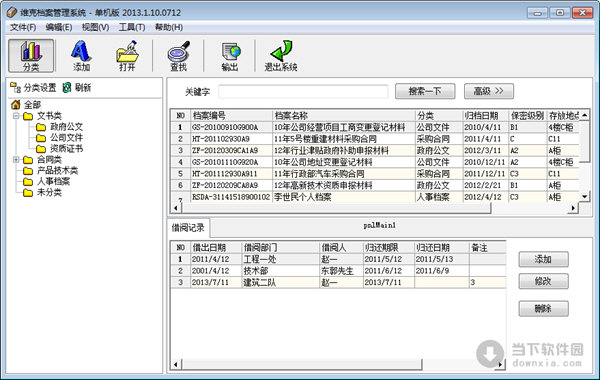Select the 分类 toolbar icon
The width and height of the screenshot is (600, 380).
31,56
